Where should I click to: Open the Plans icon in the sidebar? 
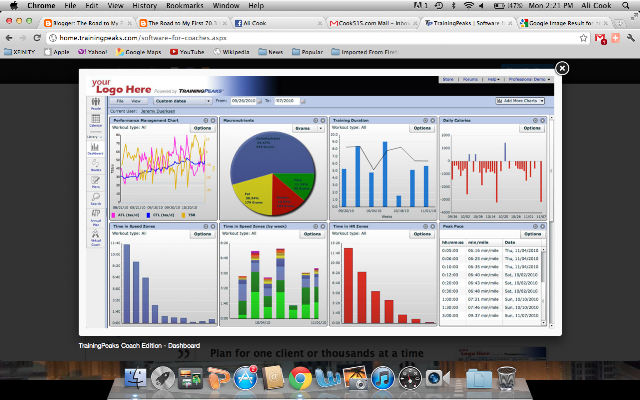click(x=96, y=182)
